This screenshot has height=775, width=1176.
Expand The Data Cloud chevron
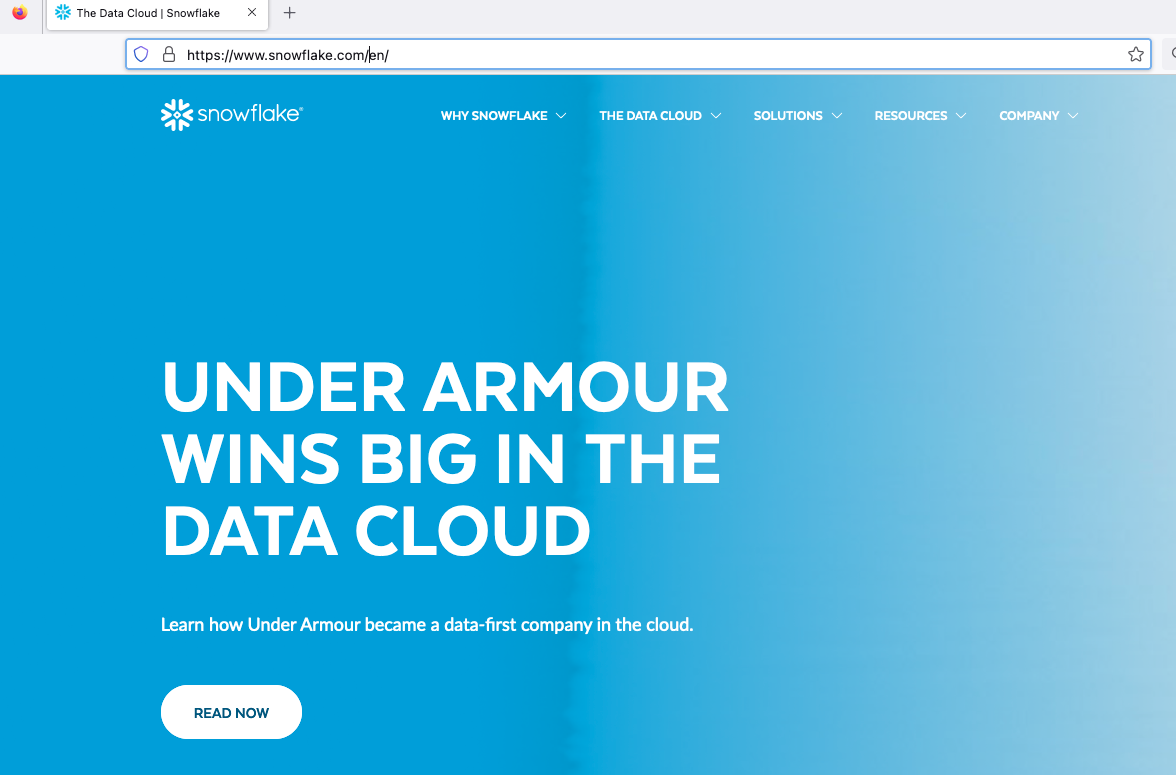(x=716, y=116)
